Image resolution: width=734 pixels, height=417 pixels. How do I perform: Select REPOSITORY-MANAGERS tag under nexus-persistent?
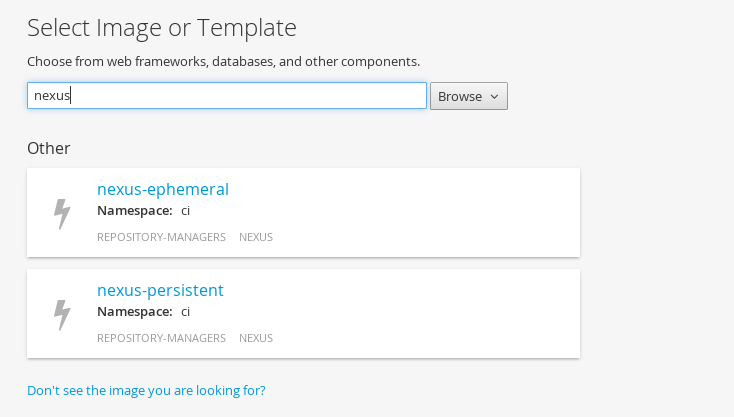[161, 338]
